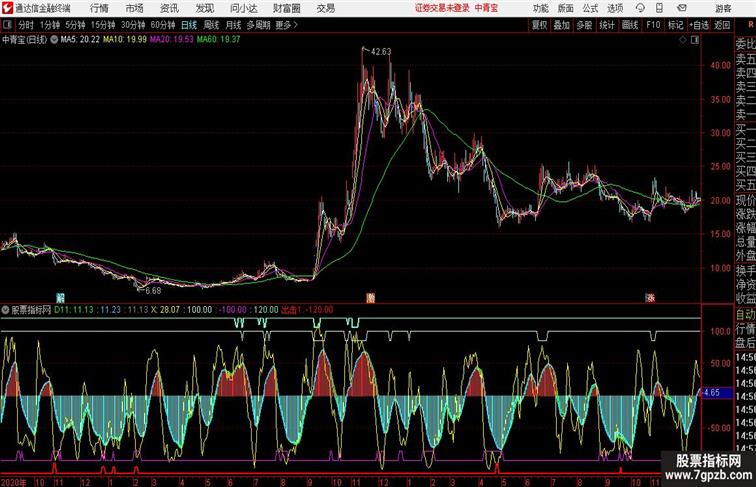Open the 功能 menu
This screenshot has width=756, height=487.
(x=541, y=8)
